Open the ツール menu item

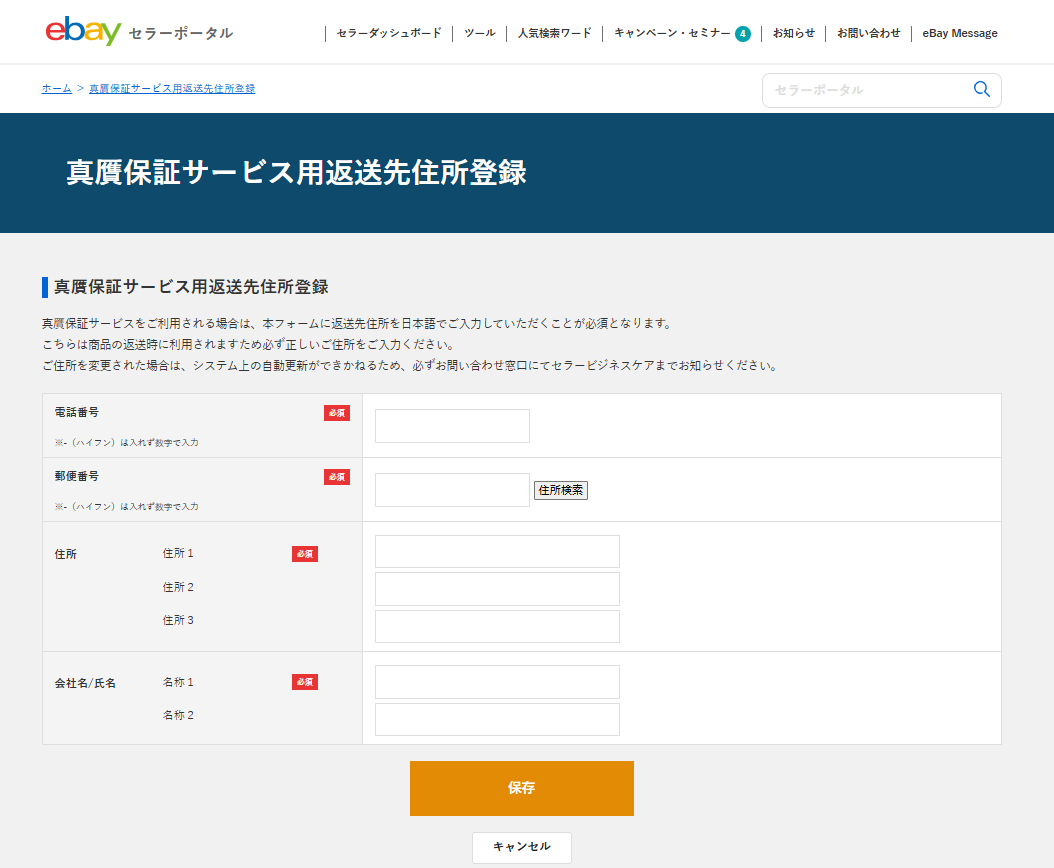point(479,32)
